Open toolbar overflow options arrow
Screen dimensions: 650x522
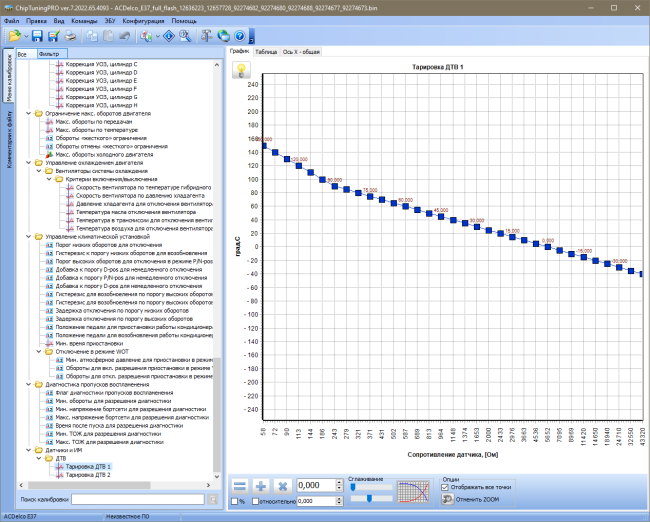tap(251, 37)
